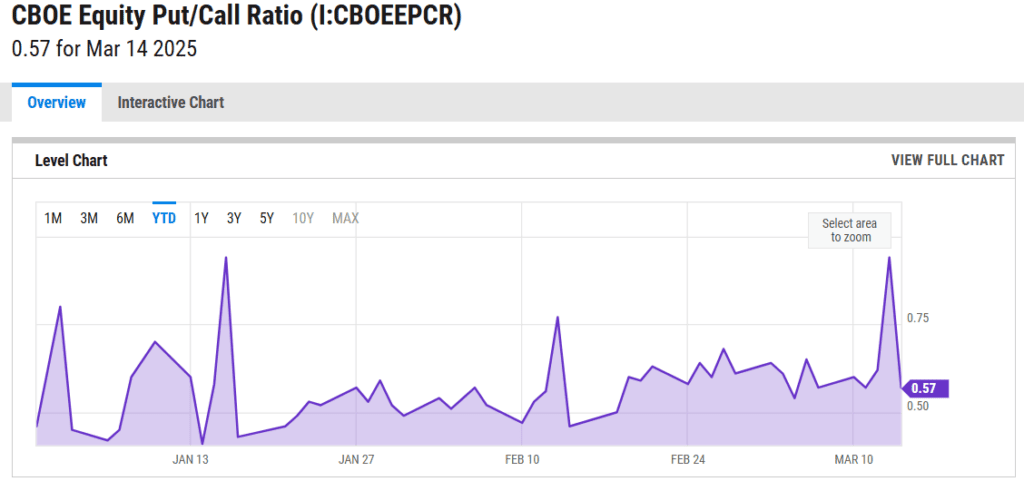Switch chart to 1Y range
The width and height of the screenshot is (1024, 491).
(x=201, y=218)
